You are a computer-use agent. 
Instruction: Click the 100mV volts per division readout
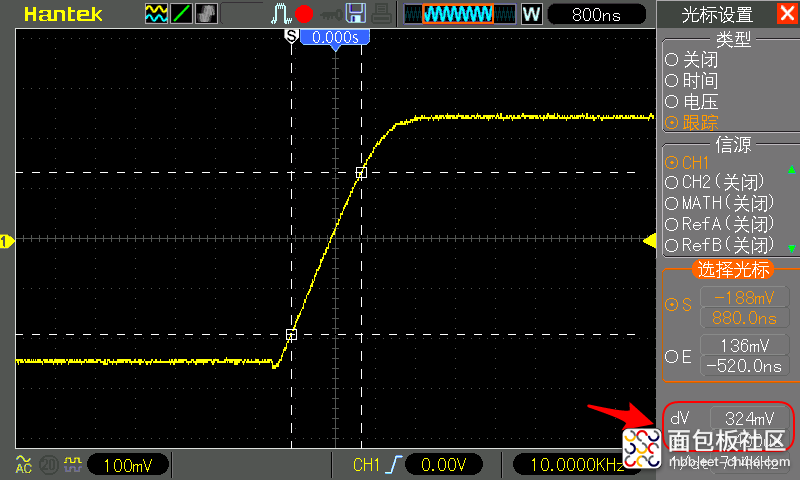tap(128, 465)
